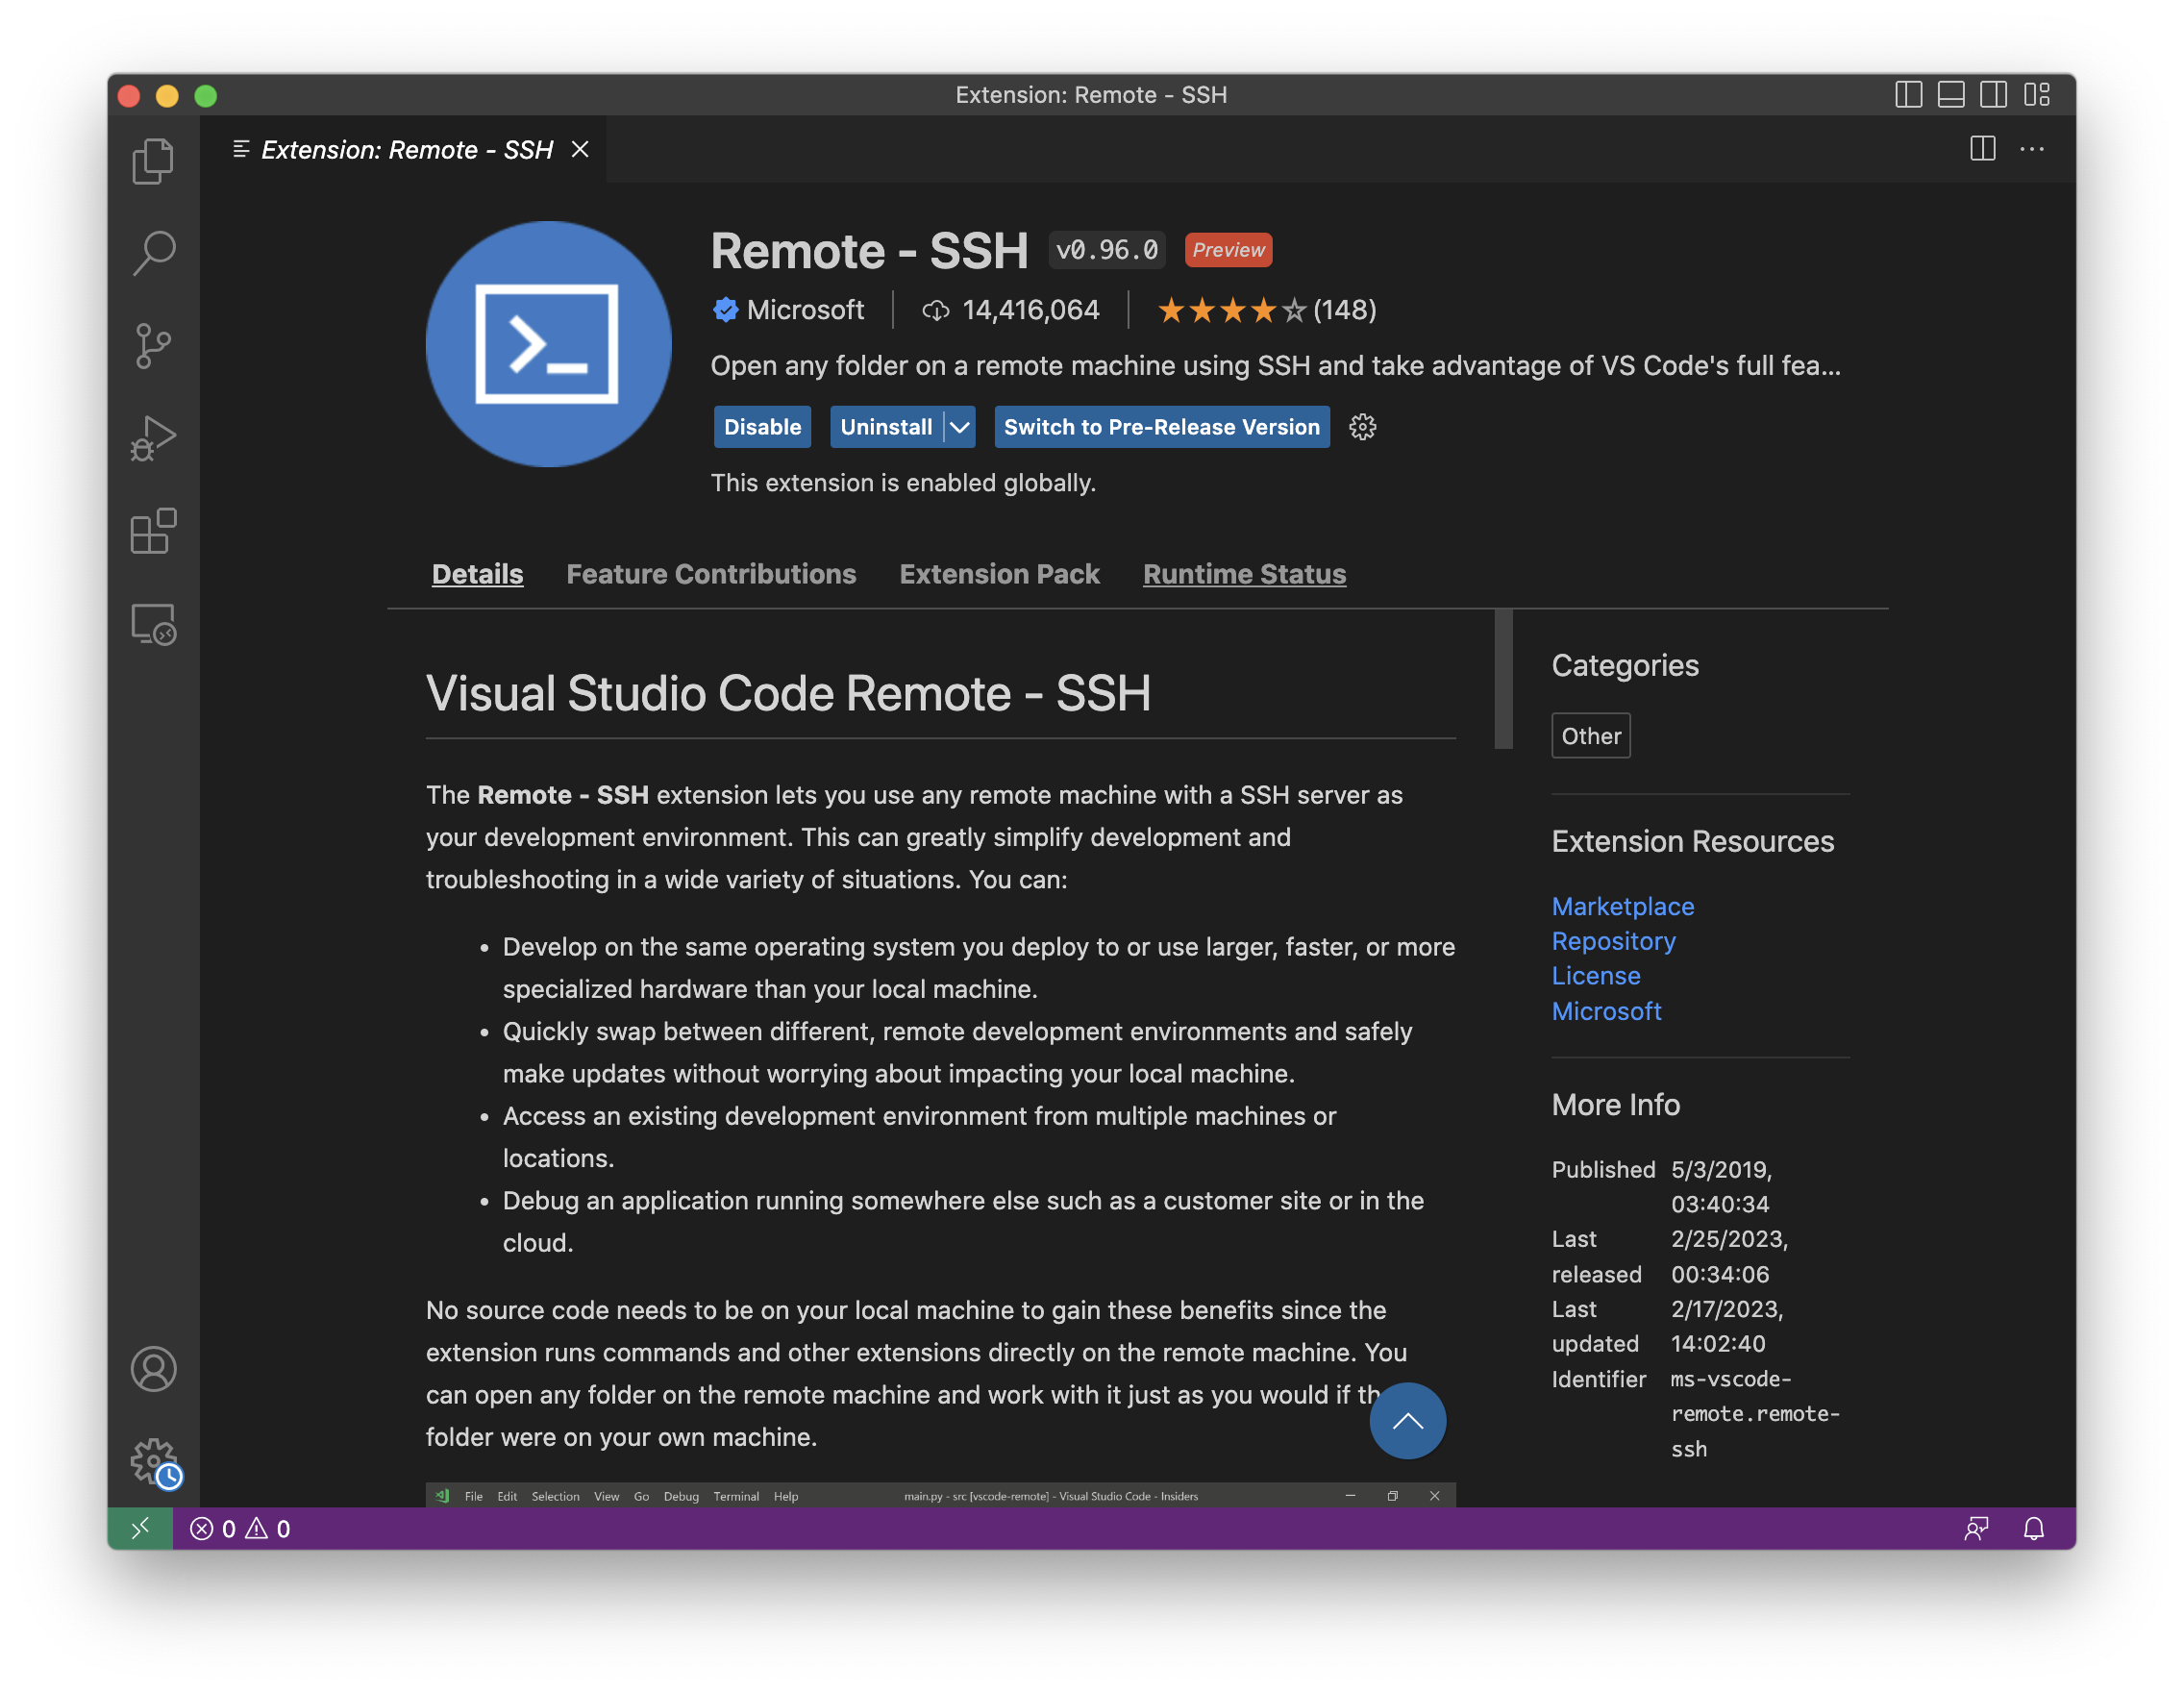Open Run and Debug view
This screenshot has height=1692, width=2184.
pos(153,439)
